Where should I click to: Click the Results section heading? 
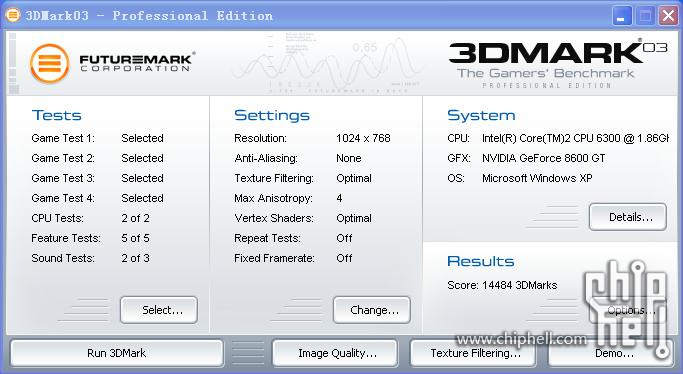[481, 261]
